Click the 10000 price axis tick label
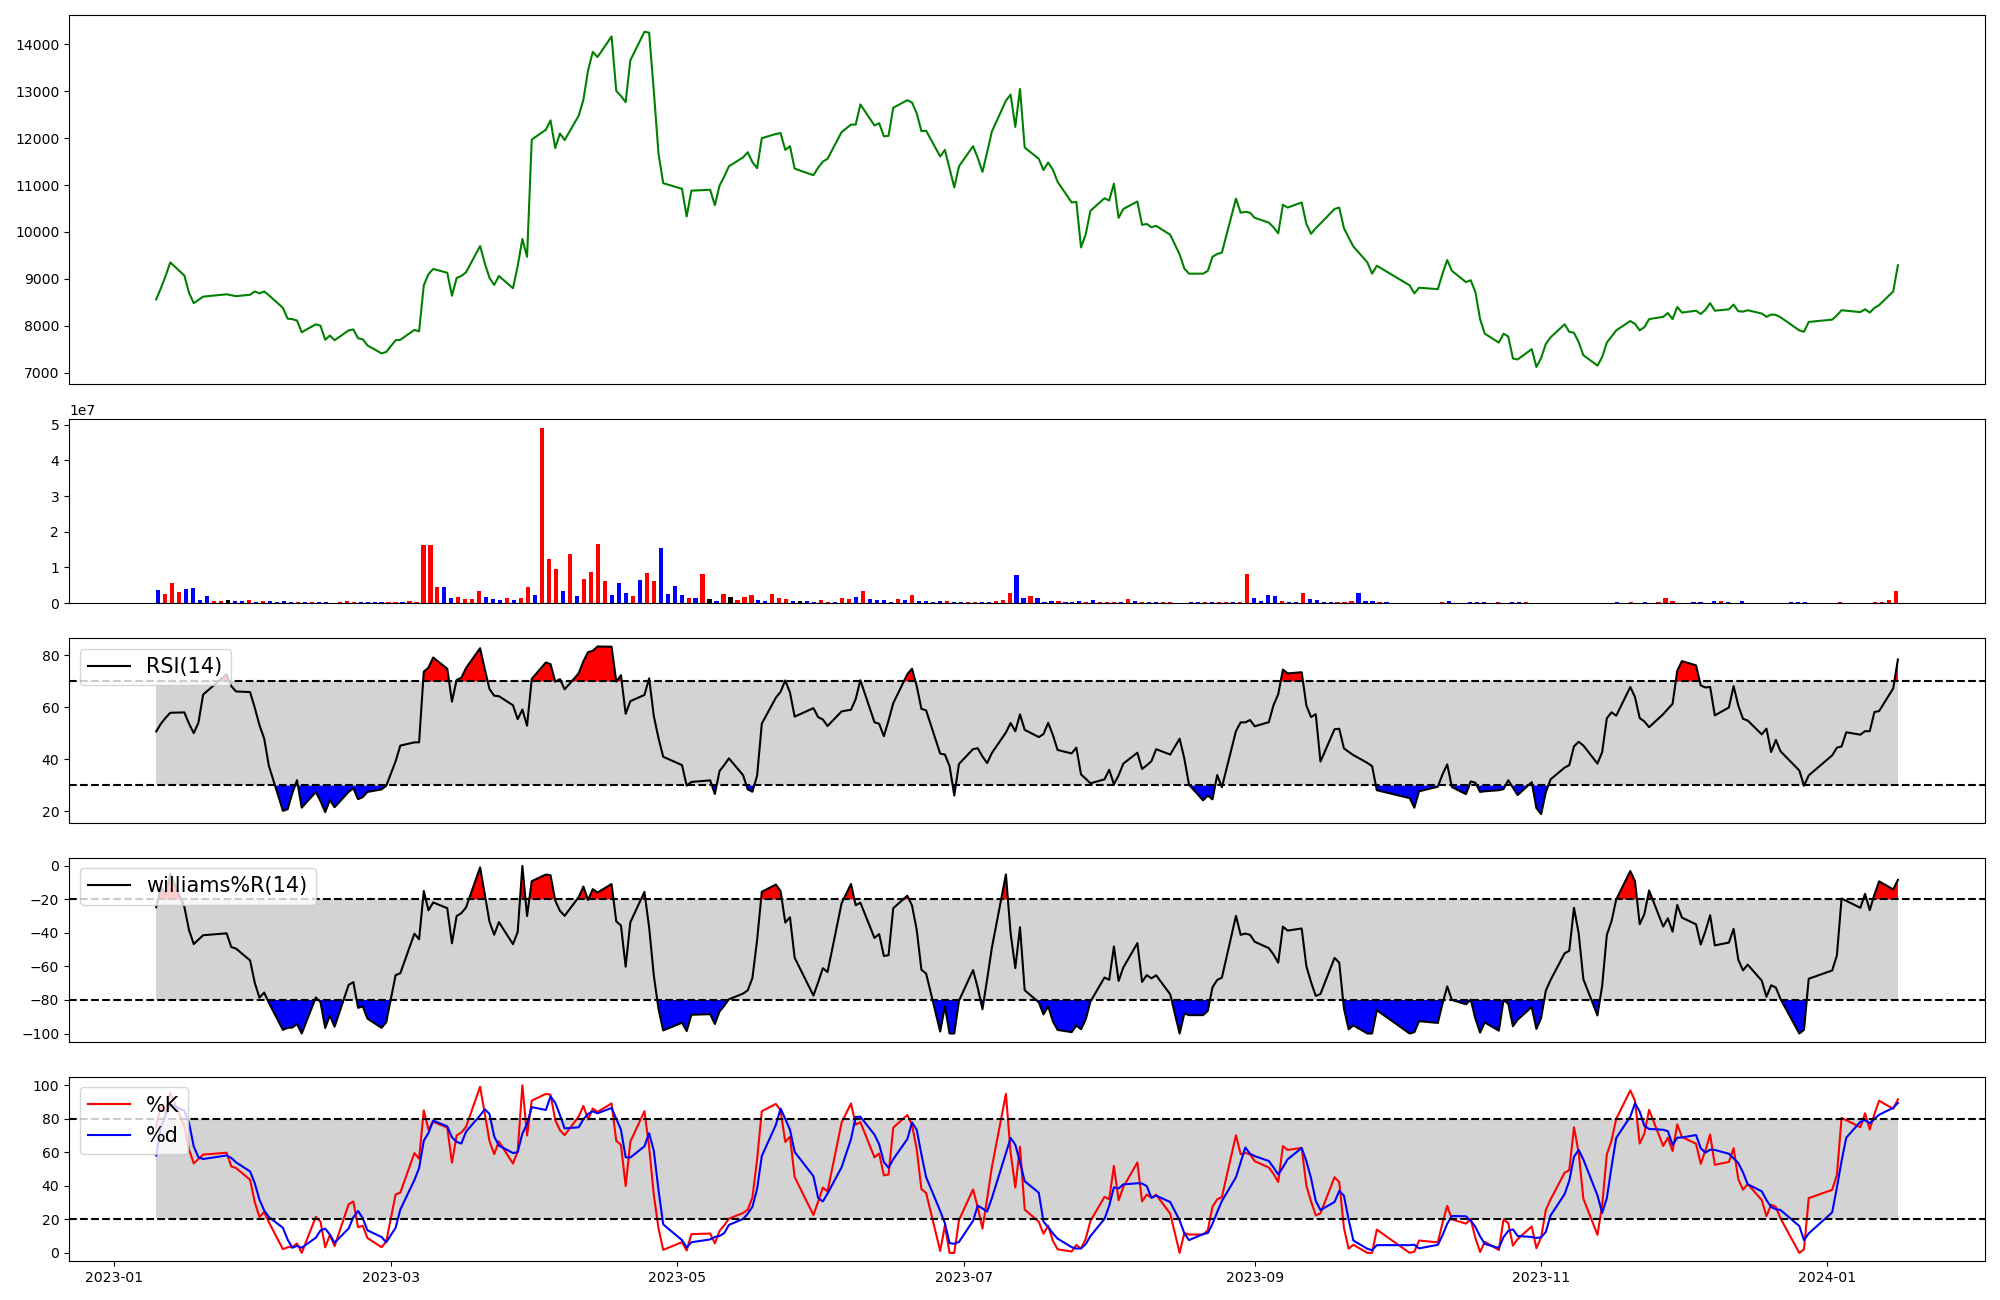This screenshot has width=2000, height=1300. 37,233
